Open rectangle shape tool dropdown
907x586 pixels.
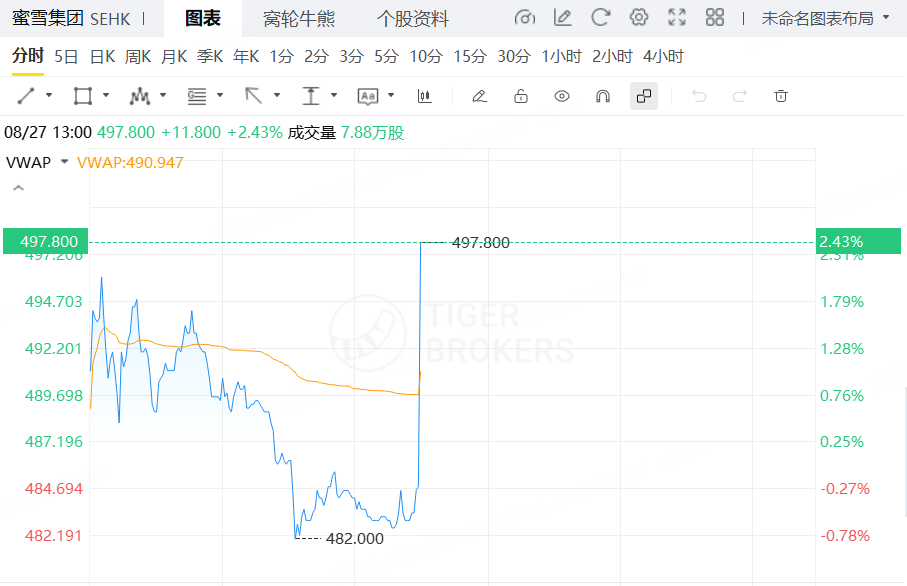pos(106,95)
